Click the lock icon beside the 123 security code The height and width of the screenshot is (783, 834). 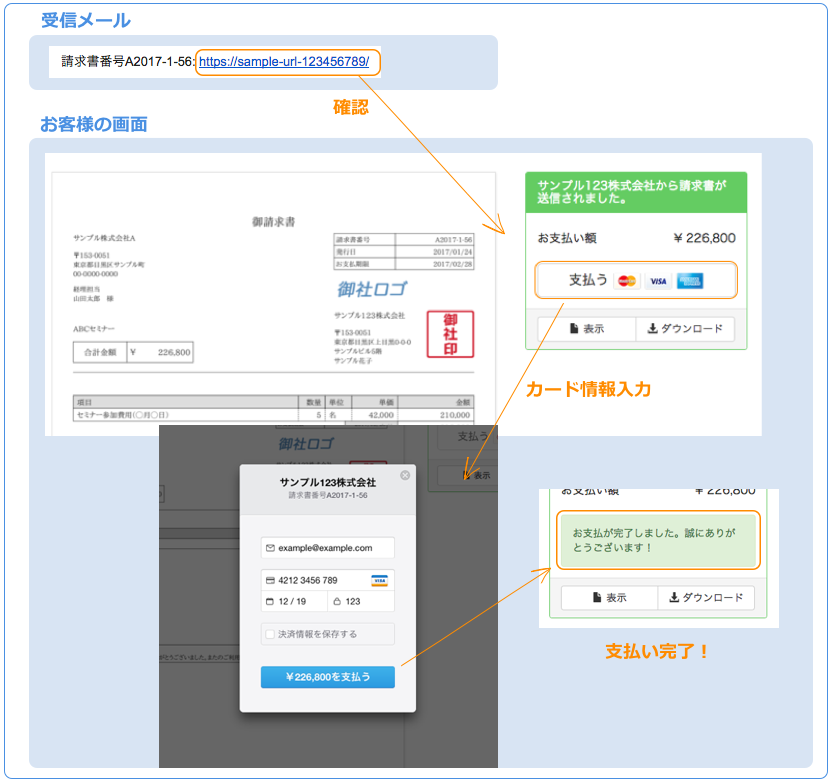click(x=337, y=602)
